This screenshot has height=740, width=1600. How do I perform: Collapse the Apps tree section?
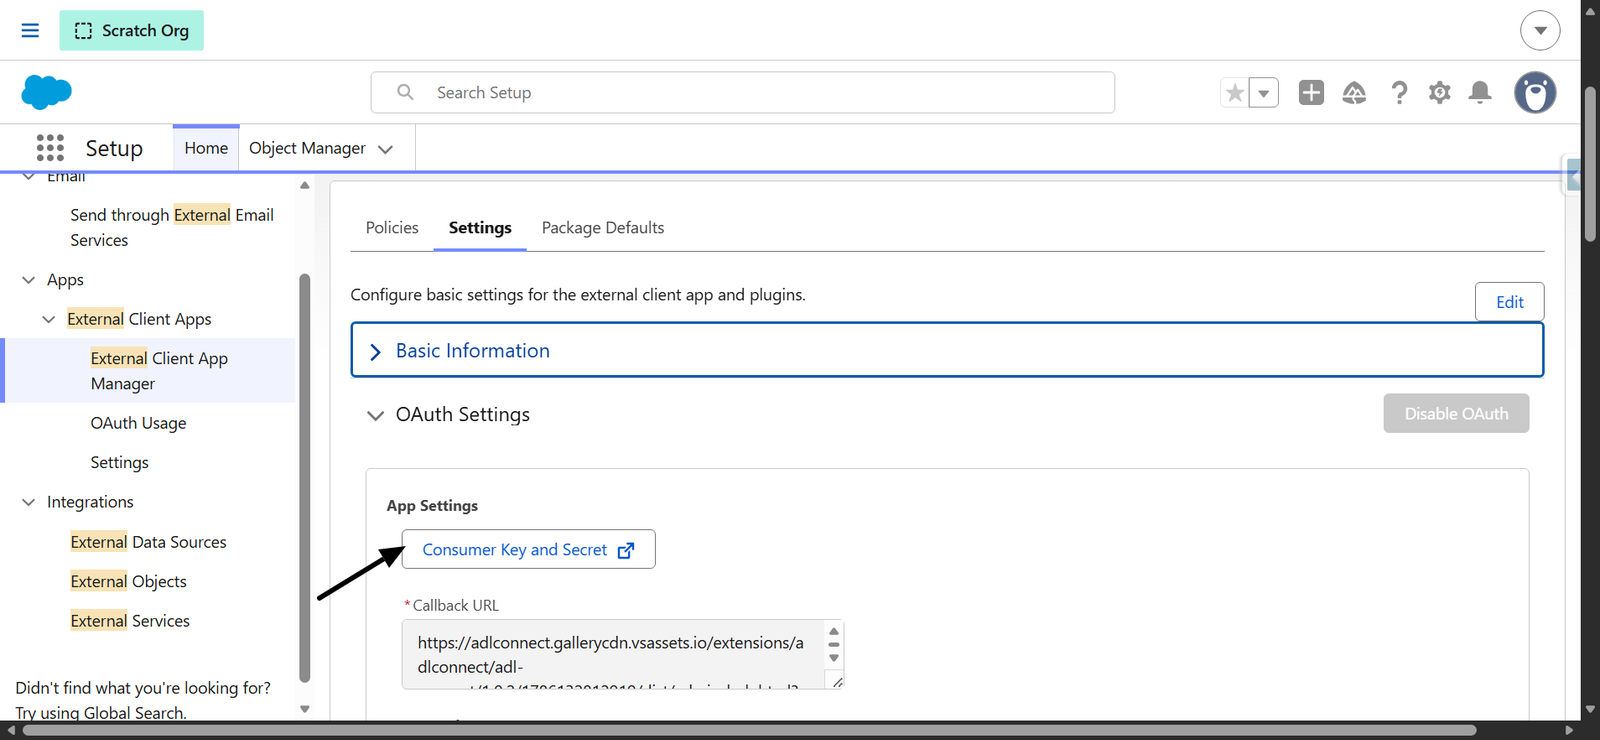point(28,280)
